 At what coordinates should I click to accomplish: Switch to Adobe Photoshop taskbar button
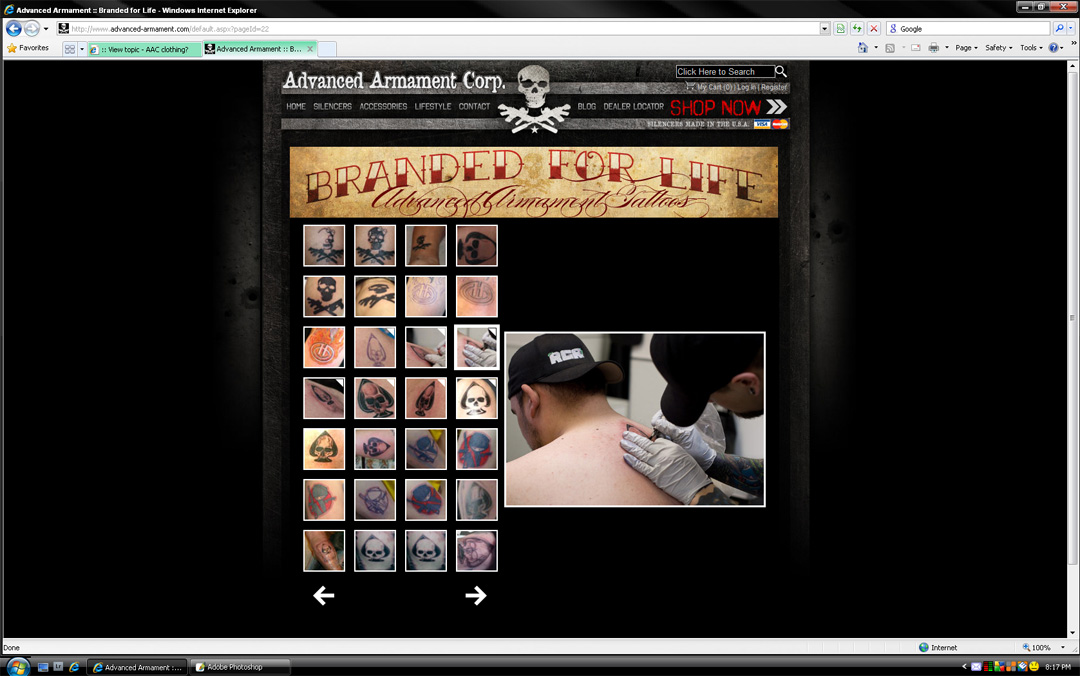239,667
